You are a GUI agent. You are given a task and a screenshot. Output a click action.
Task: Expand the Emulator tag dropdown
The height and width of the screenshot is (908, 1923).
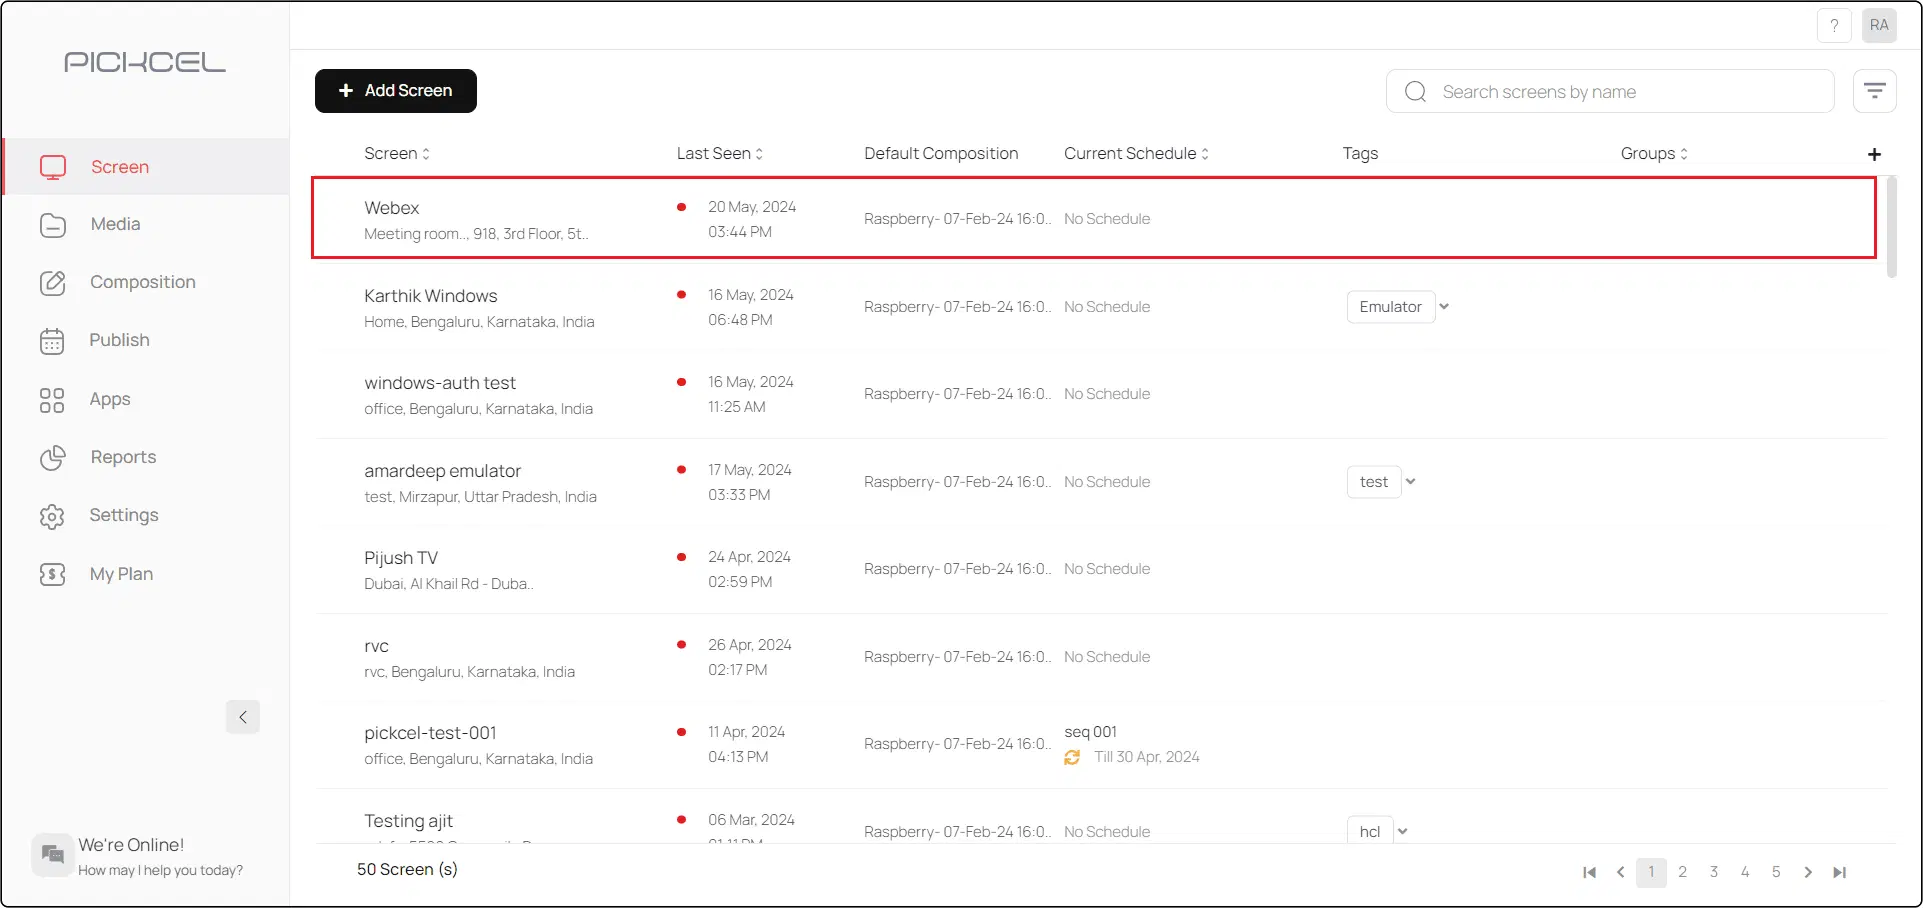tap(1443, 307)
